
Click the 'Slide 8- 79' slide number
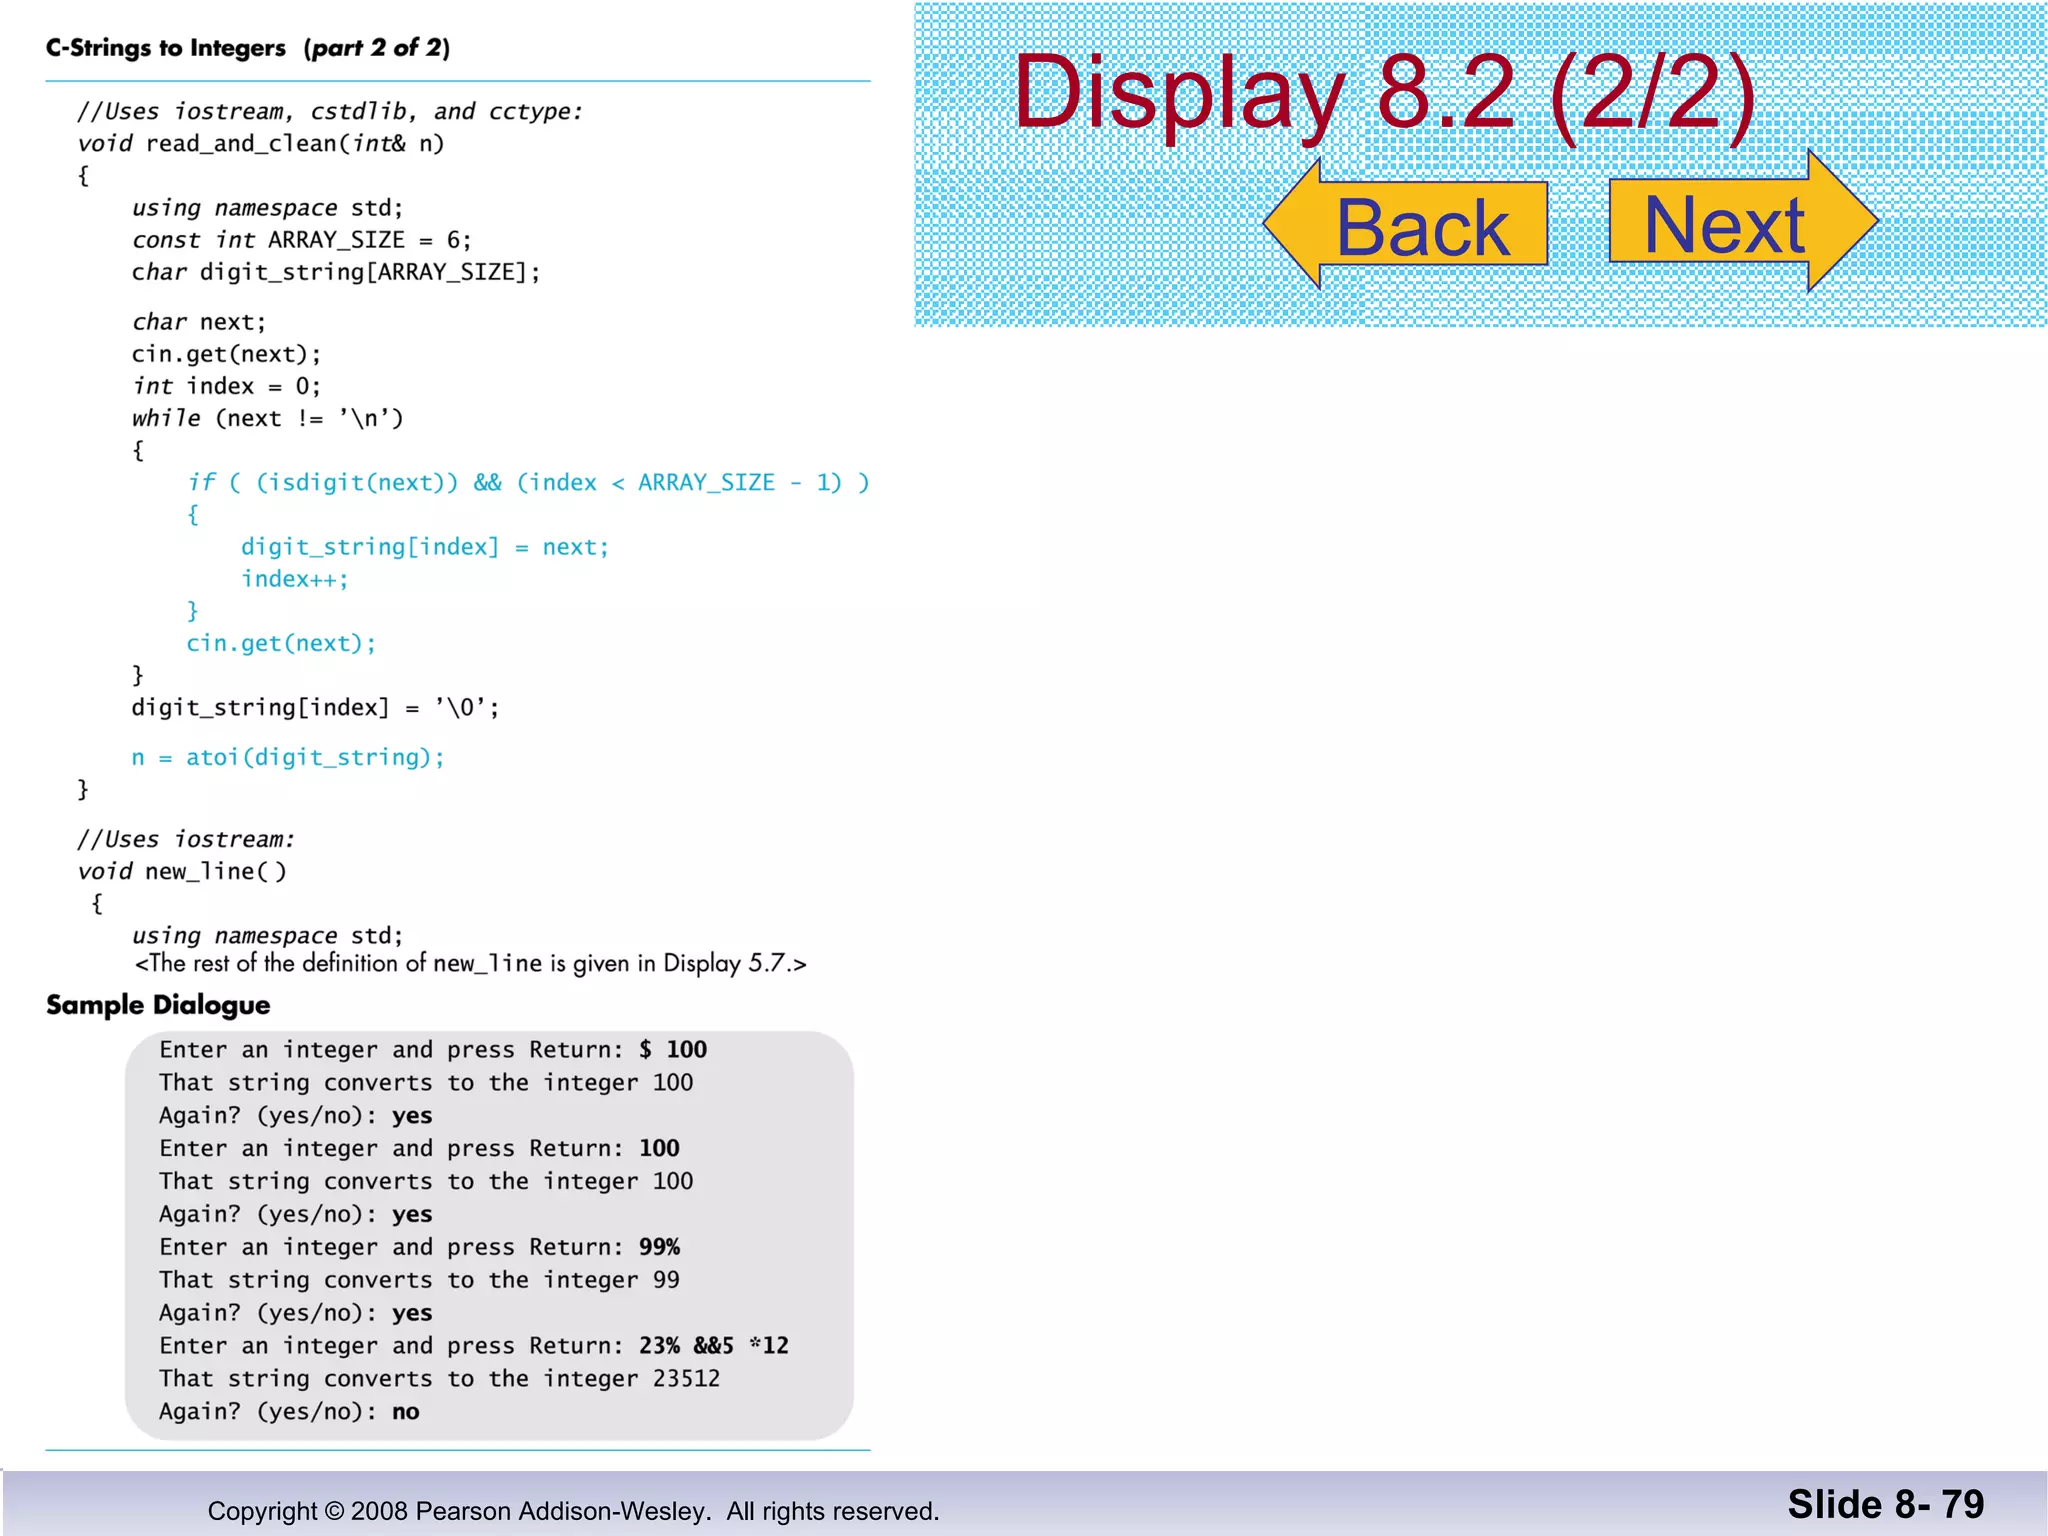pyautogui.click(x=1886, y=1504)
